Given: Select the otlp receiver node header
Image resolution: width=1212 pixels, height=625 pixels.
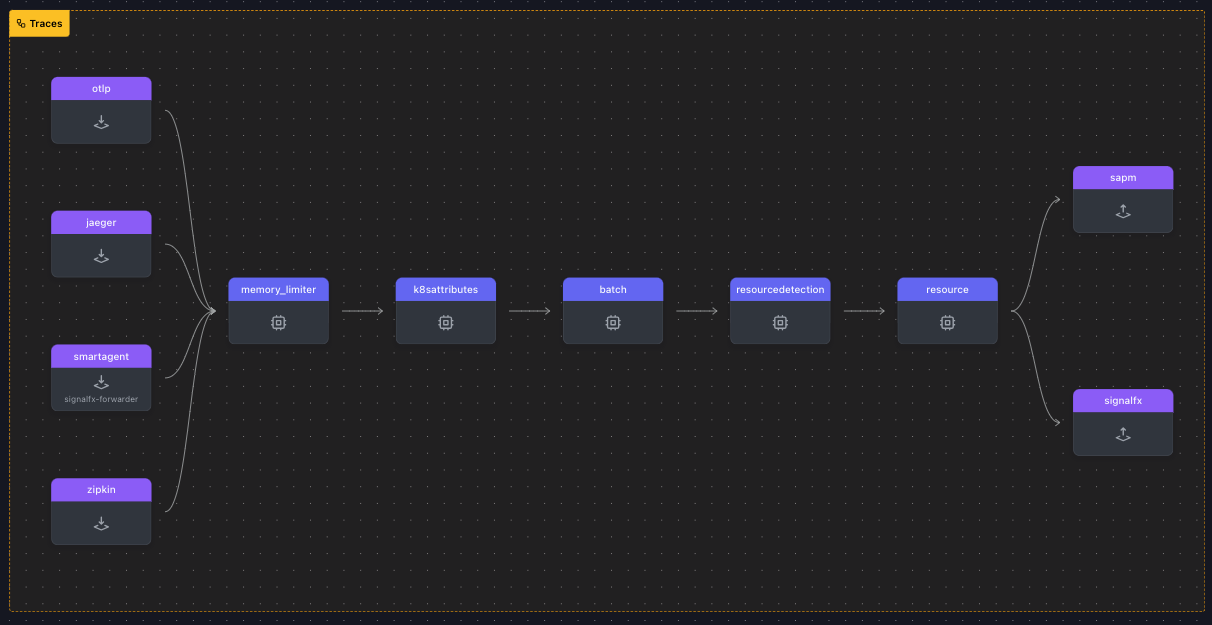Looking at the screenshot, I should [x=101, y=89].
